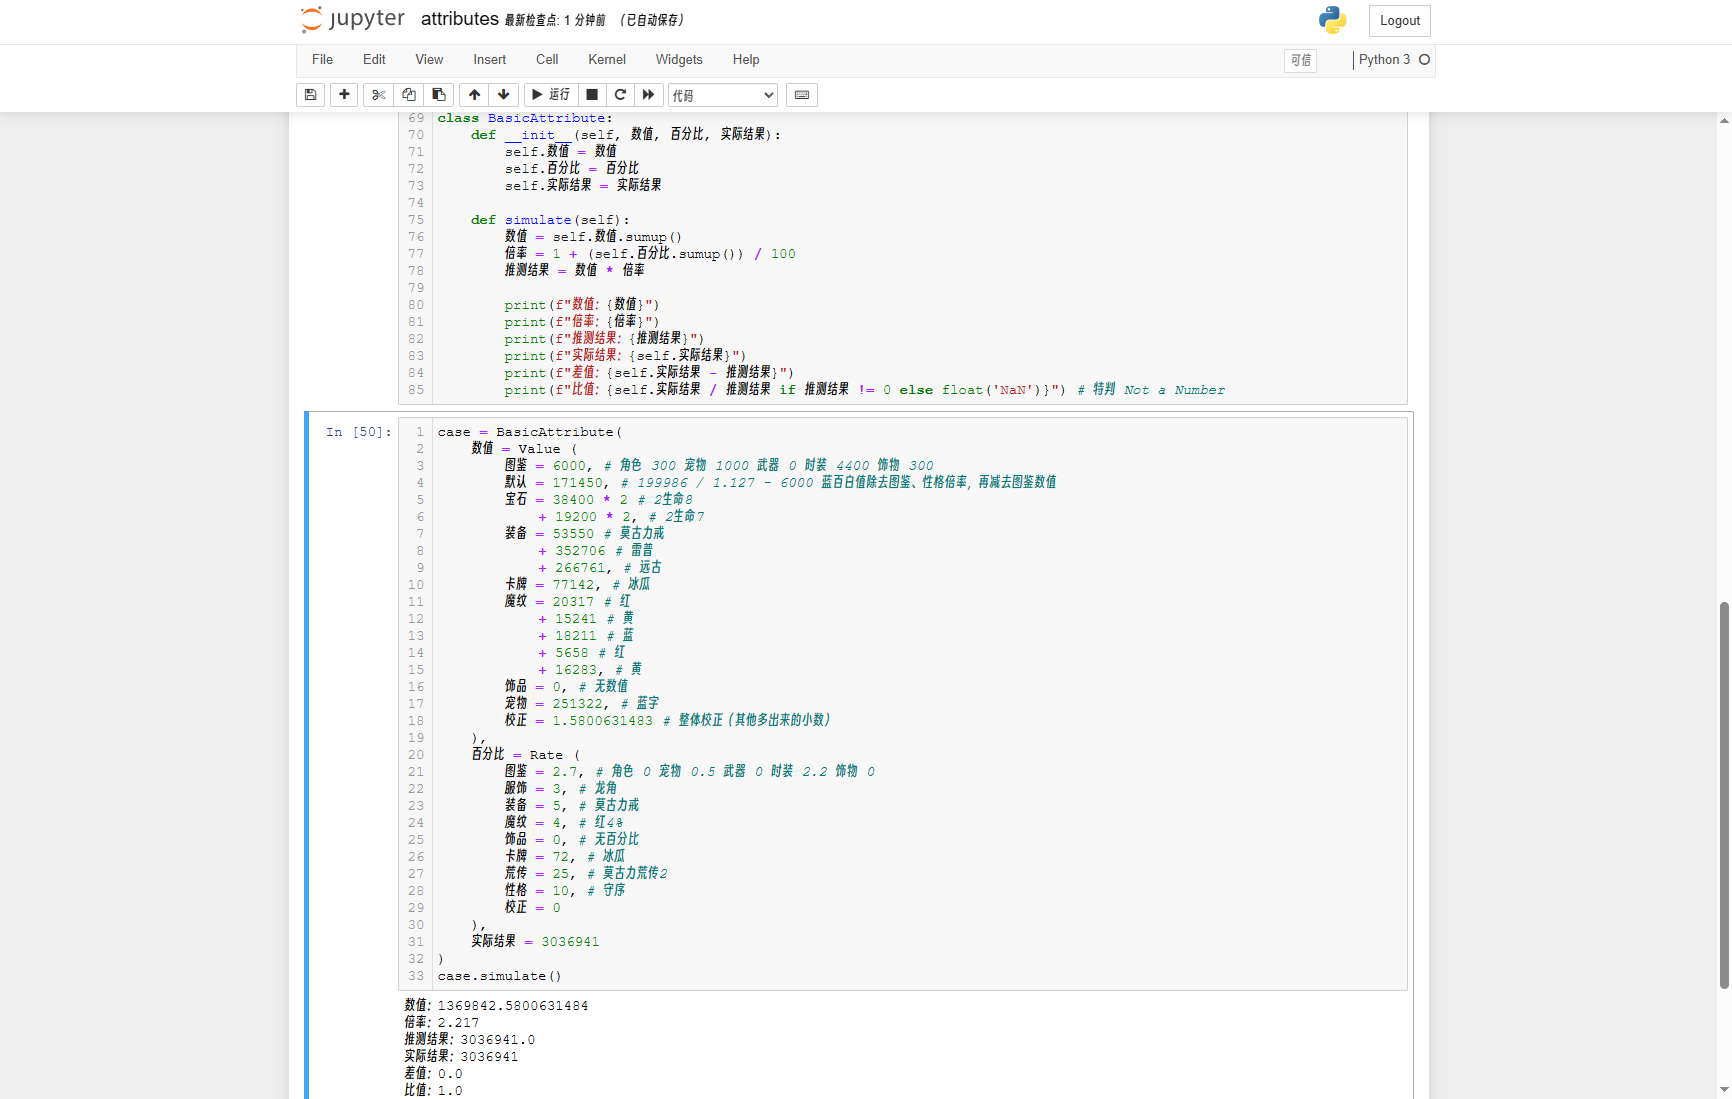The width and height of the screenshot is (1732, 1099).
Task: Click the number 1.5800631483 in code
Action: coord(602,721)
